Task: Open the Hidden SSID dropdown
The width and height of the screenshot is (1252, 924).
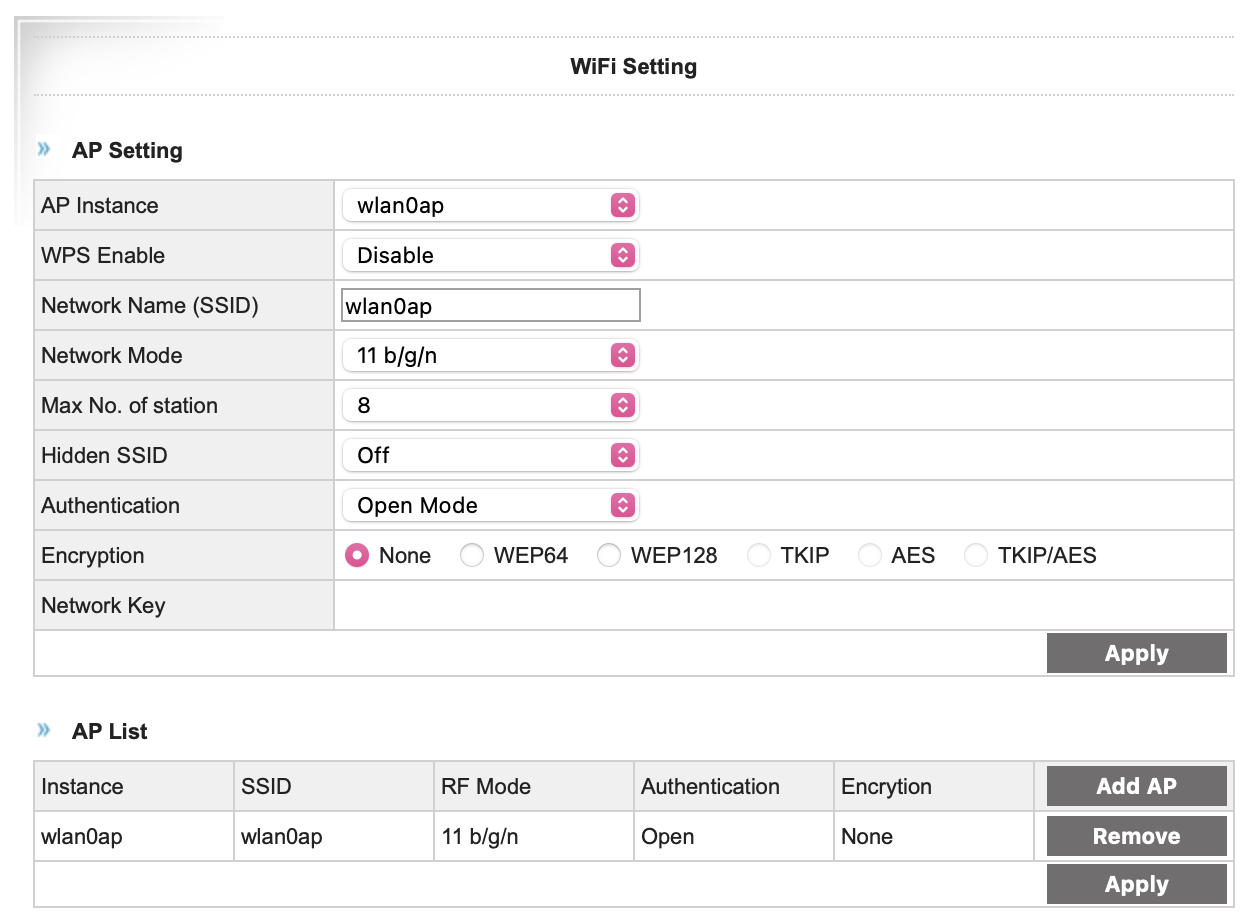Action: click(x=490, y=456)
